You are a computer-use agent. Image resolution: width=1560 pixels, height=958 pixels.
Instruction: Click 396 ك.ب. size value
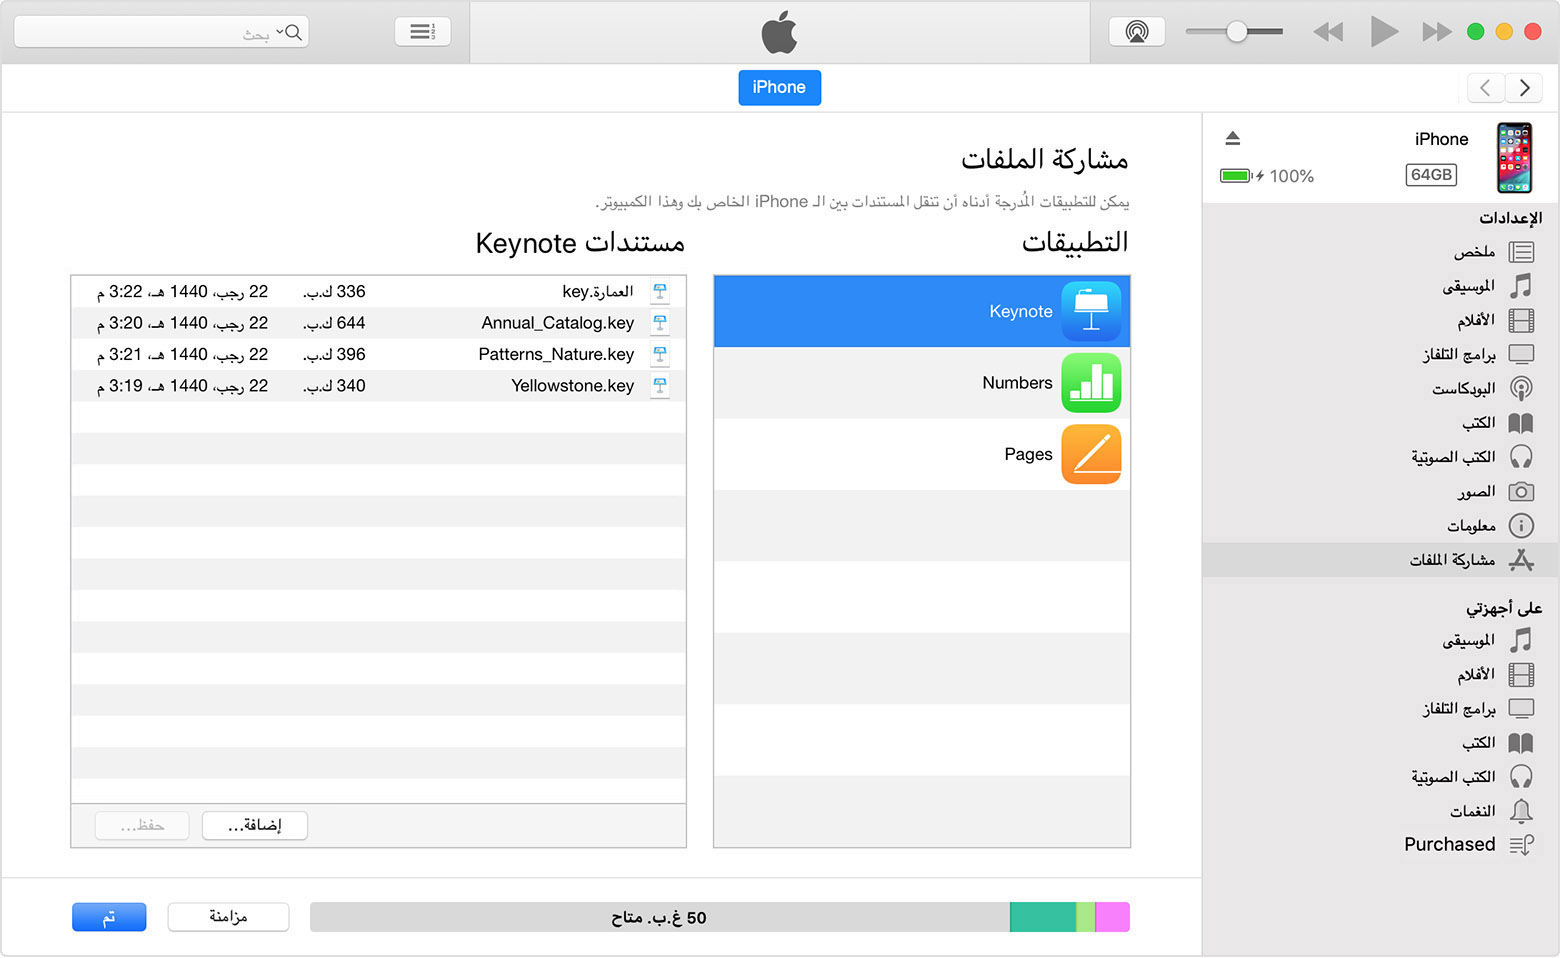tap(335, 354)
